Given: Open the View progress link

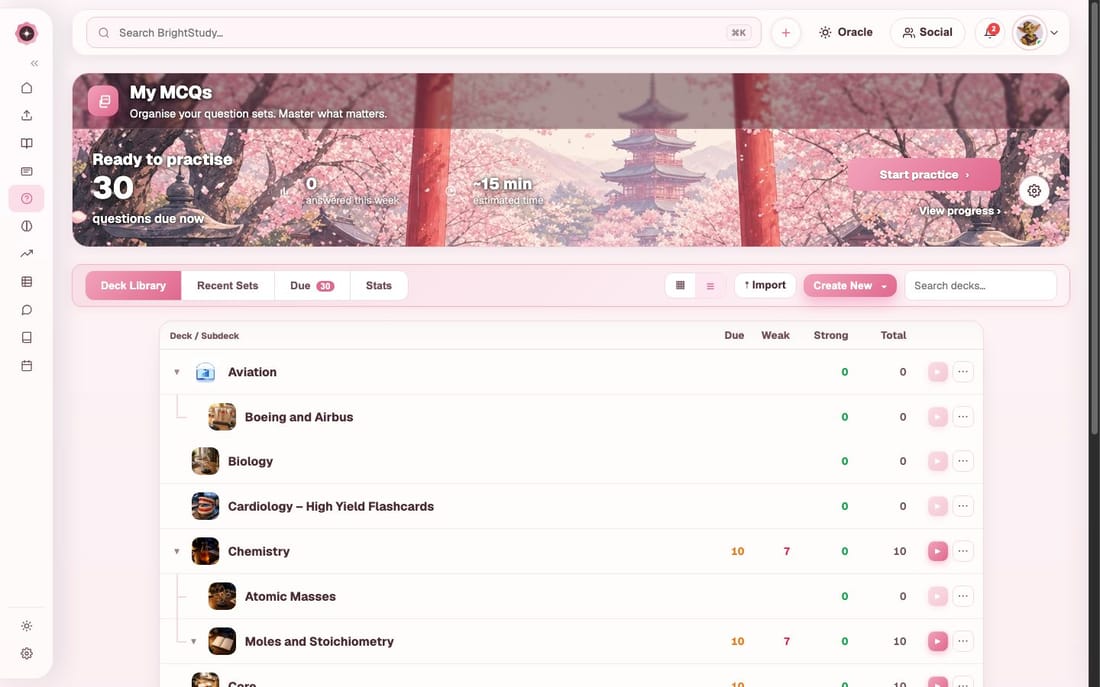Looking at the screenshot, I should pyautogui.click(x=959, y=211).
